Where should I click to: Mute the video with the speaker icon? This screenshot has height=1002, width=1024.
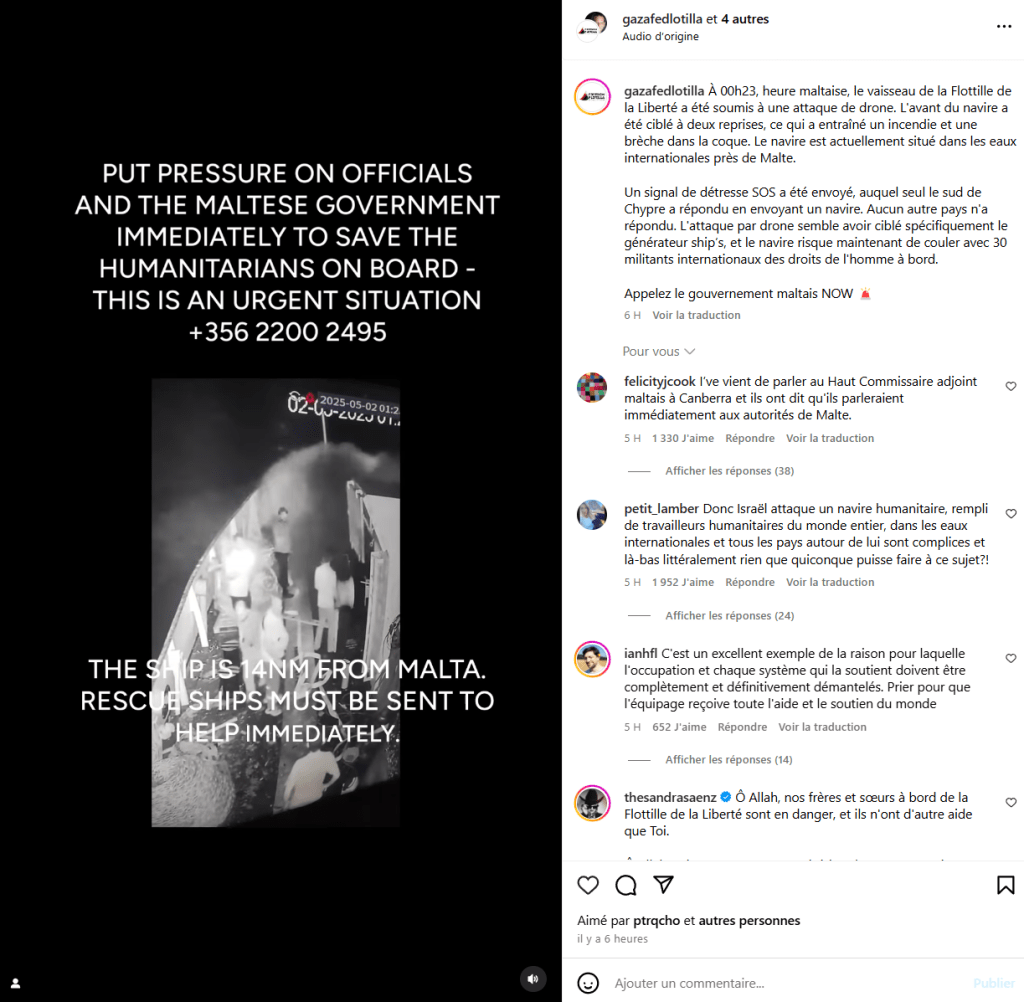coord(533,978)
